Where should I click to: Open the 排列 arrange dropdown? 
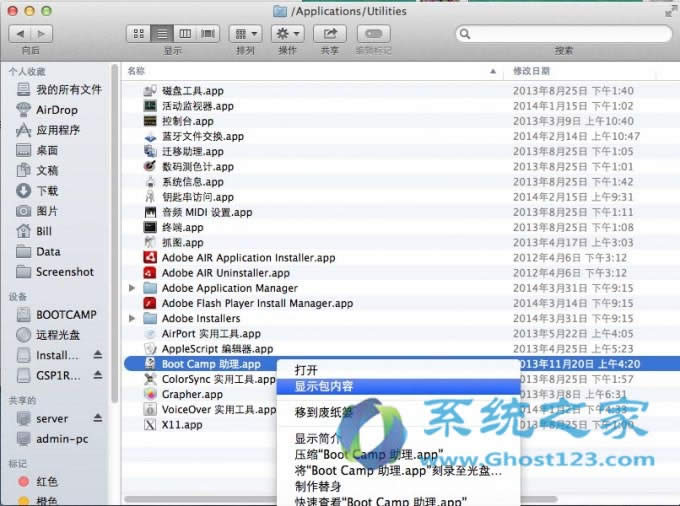(x=245, y=33)
